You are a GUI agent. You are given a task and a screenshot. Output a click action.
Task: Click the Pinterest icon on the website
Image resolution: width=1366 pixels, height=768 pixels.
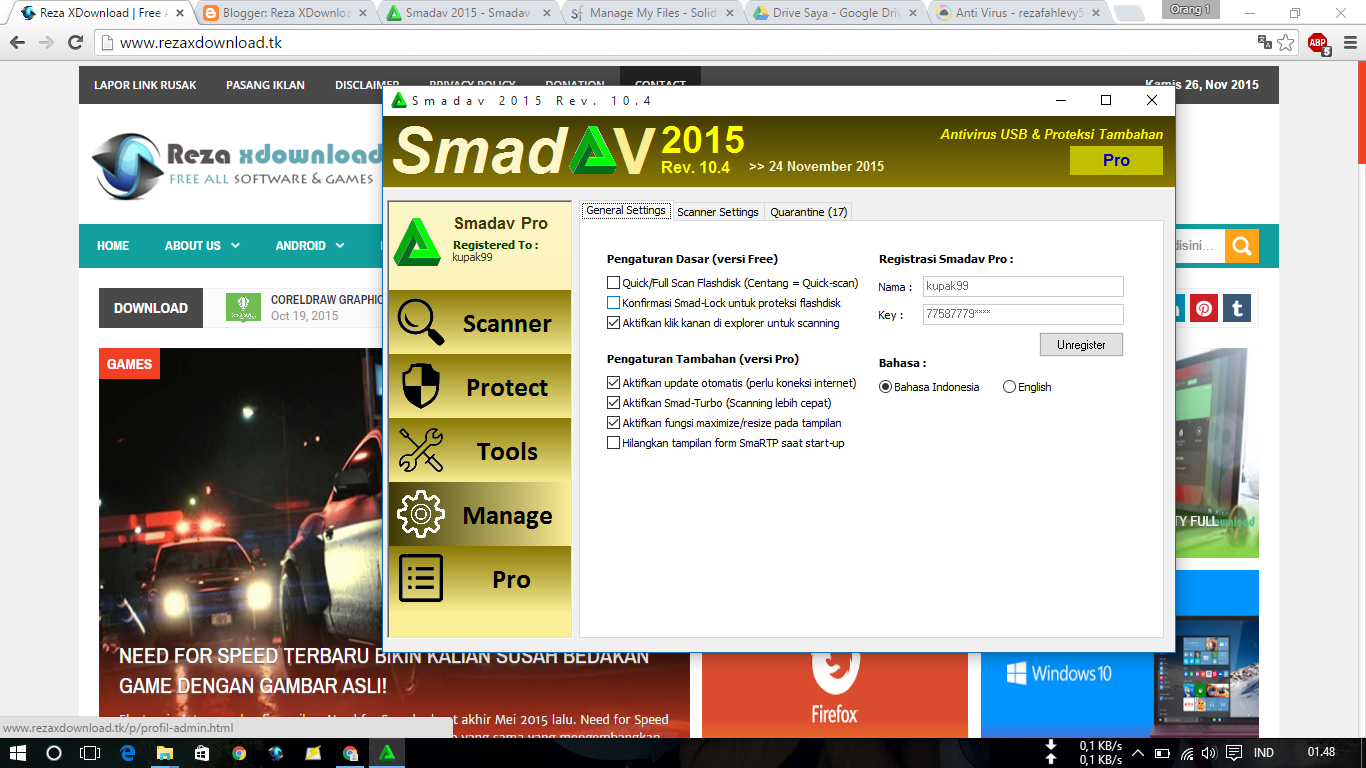coord(1204,308)
